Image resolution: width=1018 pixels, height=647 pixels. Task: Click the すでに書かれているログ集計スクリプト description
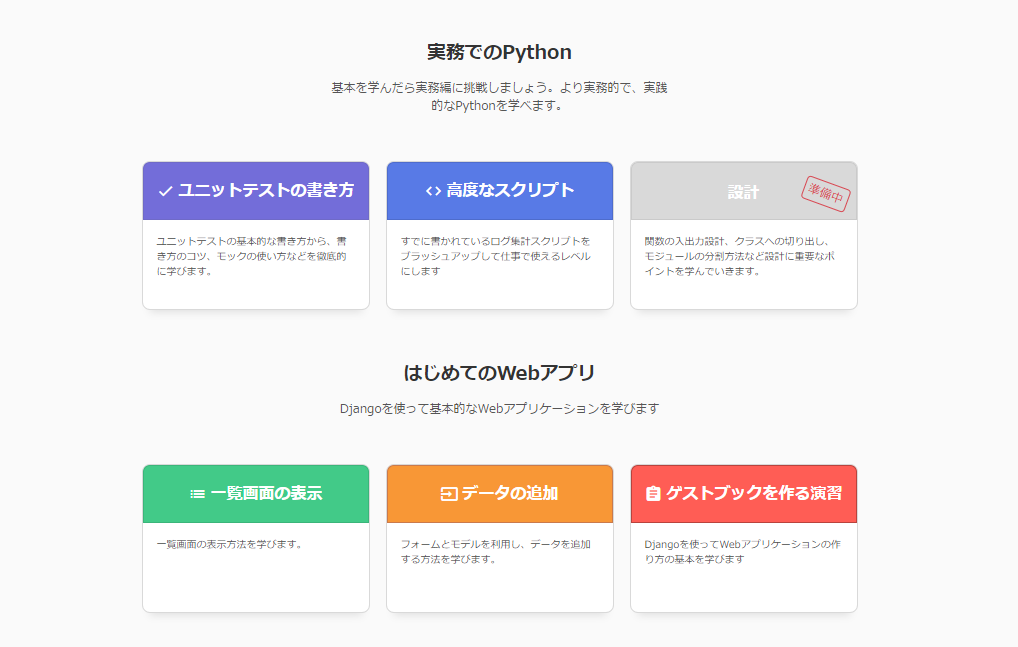pyautogui.click(x=495, y=256)
